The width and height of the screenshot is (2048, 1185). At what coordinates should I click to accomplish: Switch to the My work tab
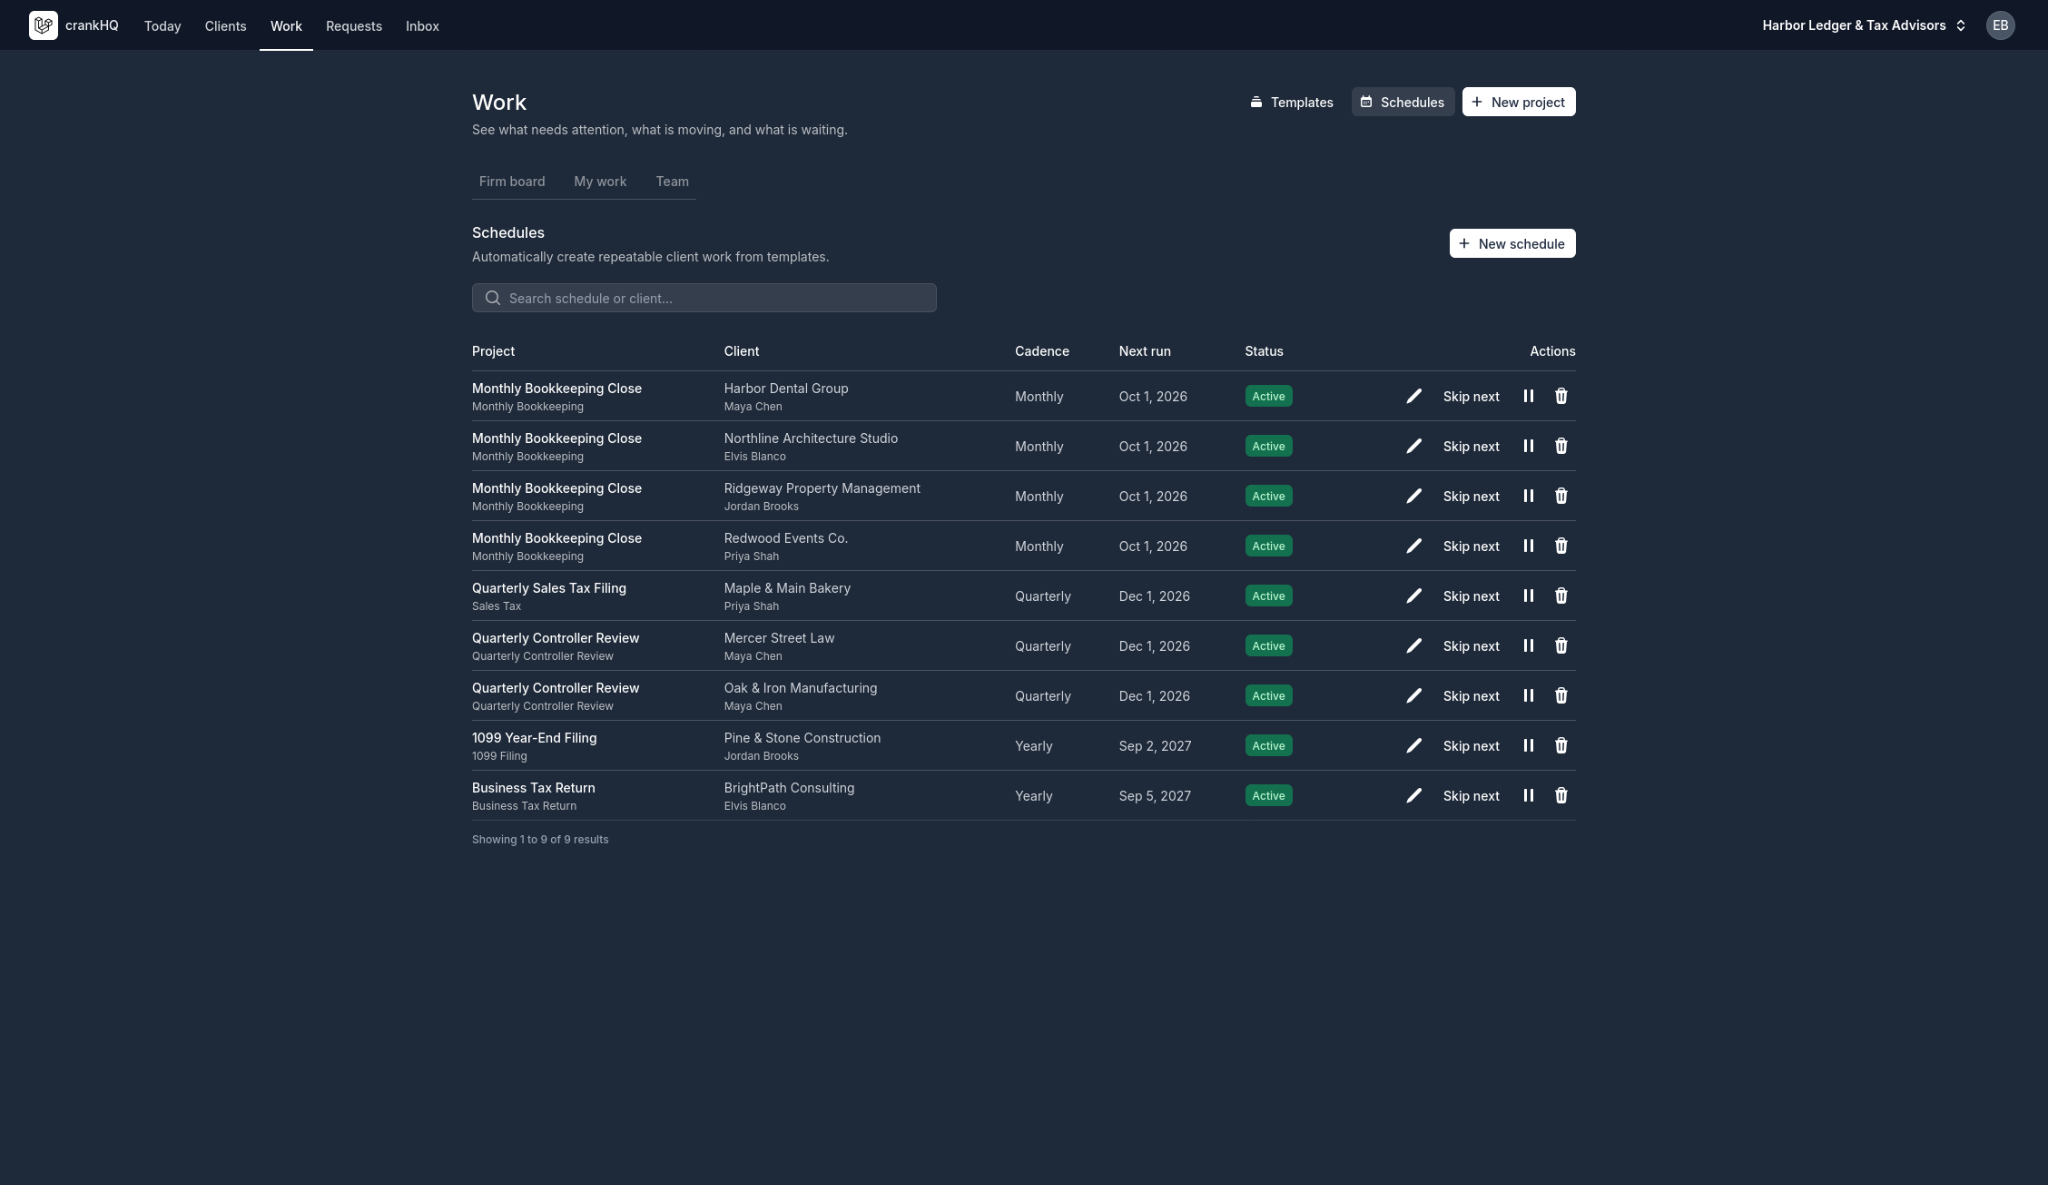(600, 181)
